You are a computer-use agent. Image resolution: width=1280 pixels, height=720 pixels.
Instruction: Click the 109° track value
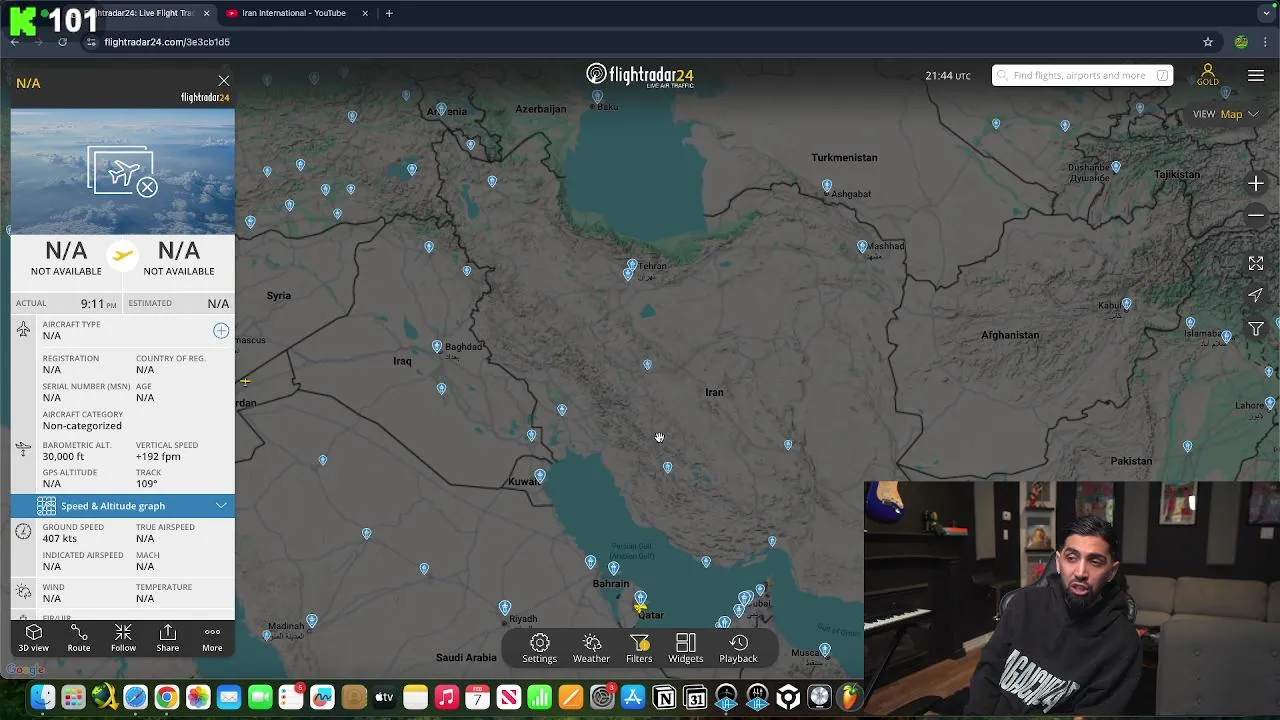click(x=147, y=484)
